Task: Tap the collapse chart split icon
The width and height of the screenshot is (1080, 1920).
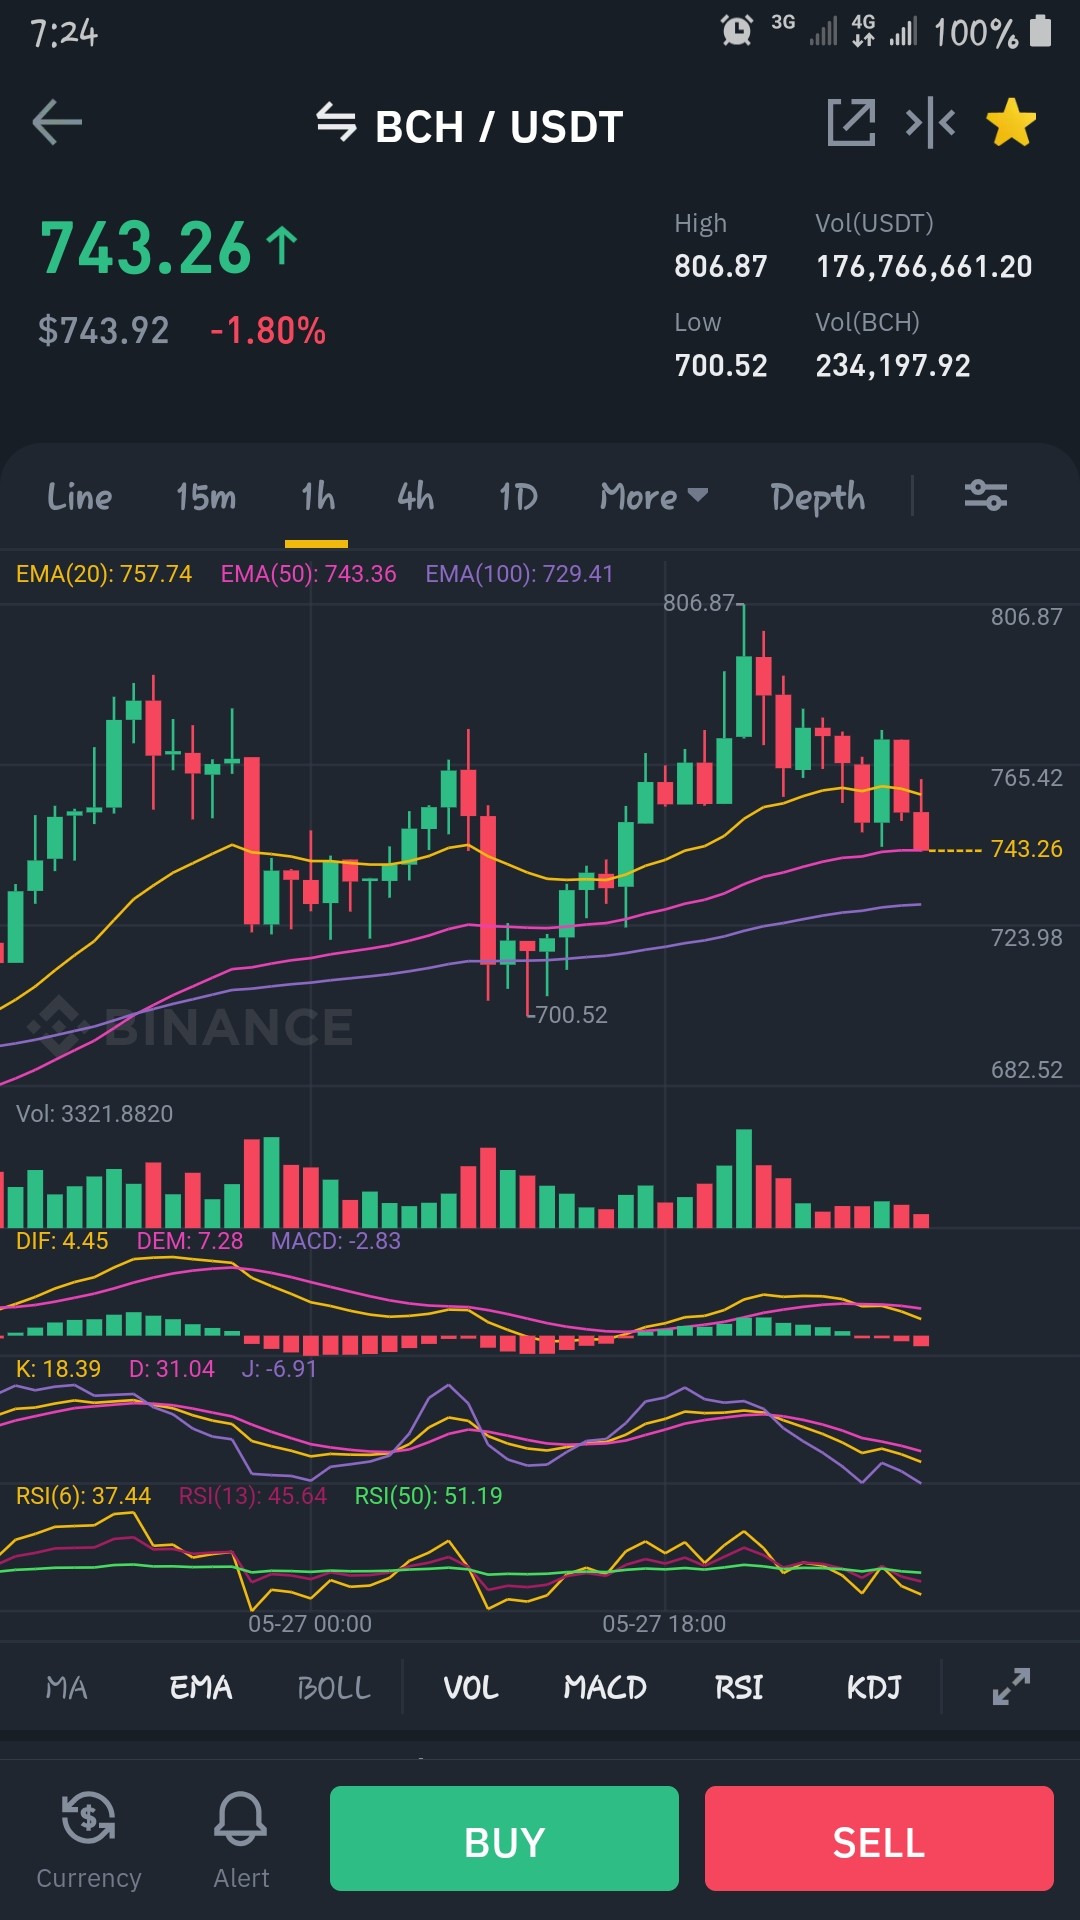Action: click(930, 123)
